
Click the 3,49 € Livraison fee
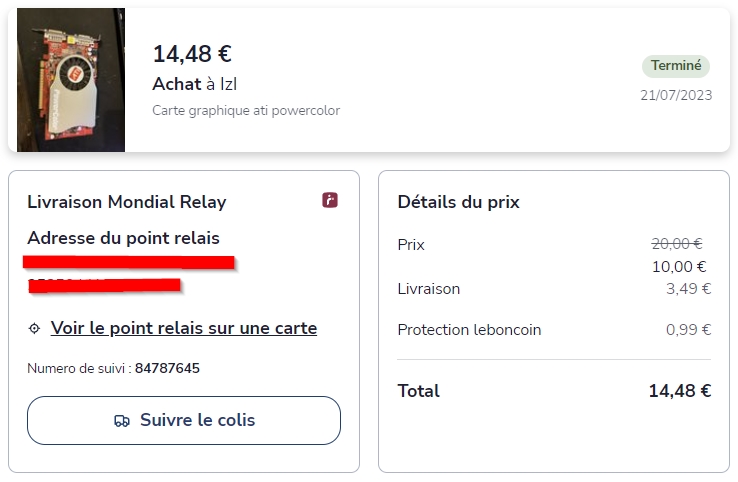coord(688,289)
